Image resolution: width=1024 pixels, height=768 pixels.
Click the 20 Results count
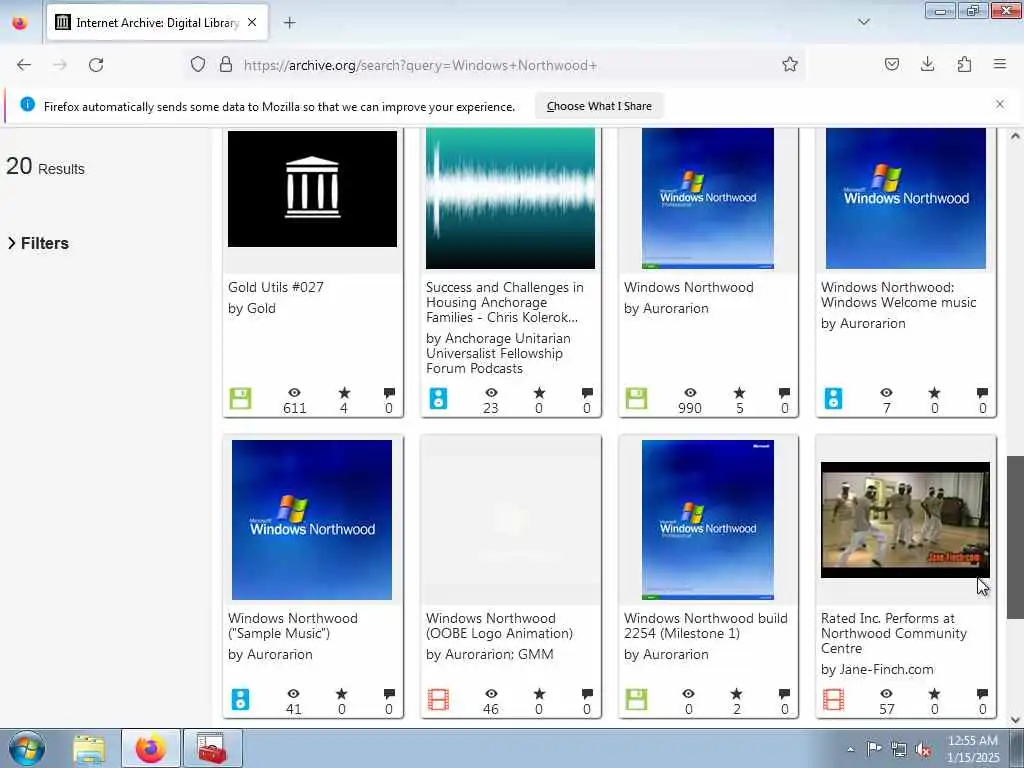point(45,167)
